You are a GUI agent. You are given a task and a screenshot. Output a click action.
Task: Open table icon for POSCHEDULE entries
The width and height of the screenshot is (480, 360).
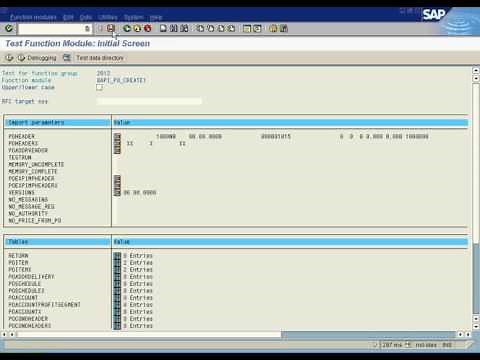(117, 284)
